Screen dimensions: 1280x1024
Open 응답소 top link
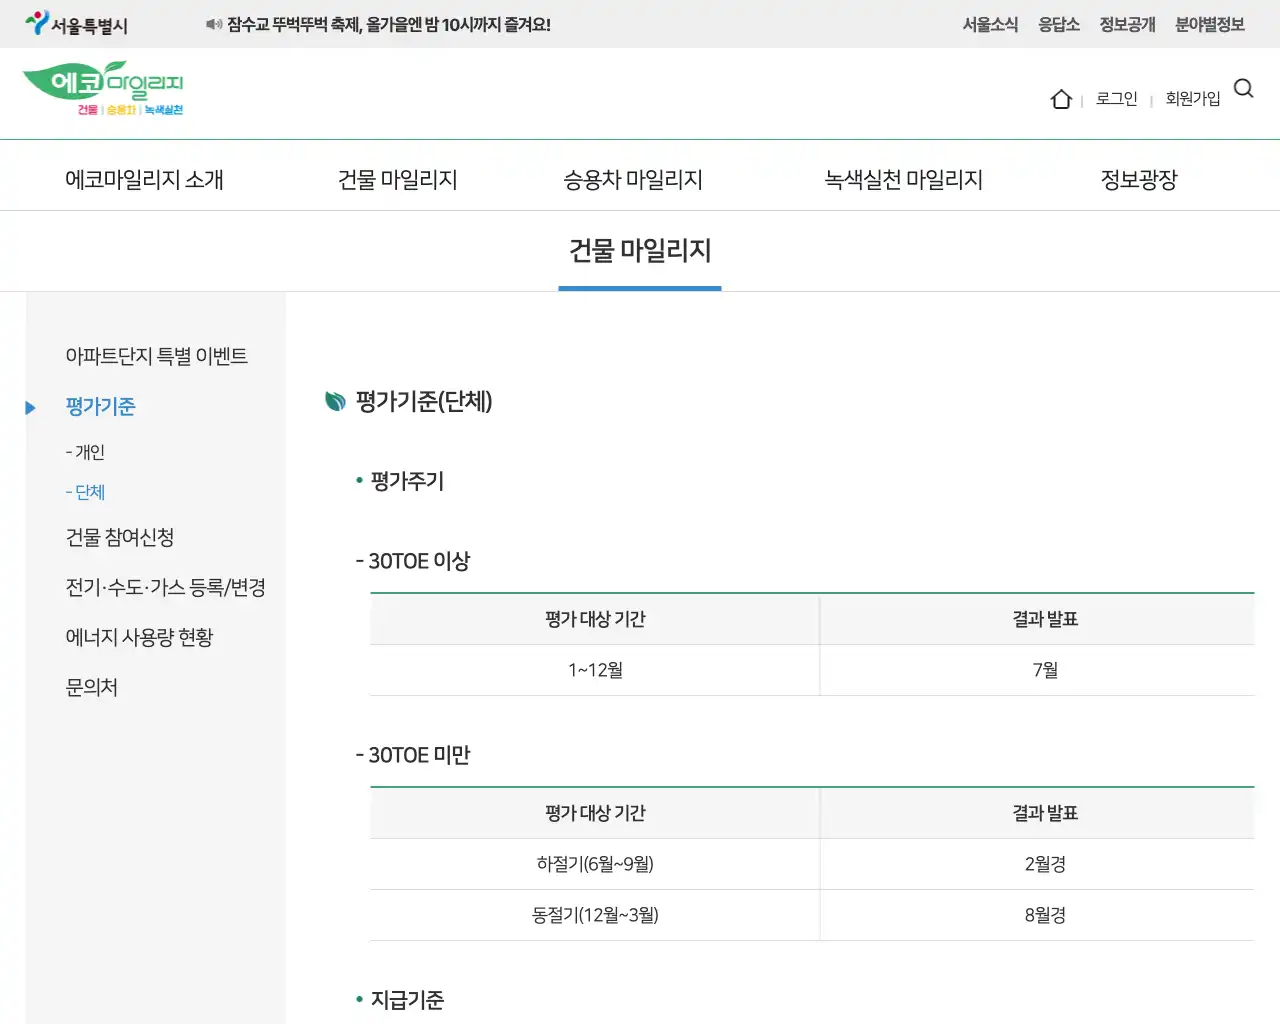[1059, 24]
